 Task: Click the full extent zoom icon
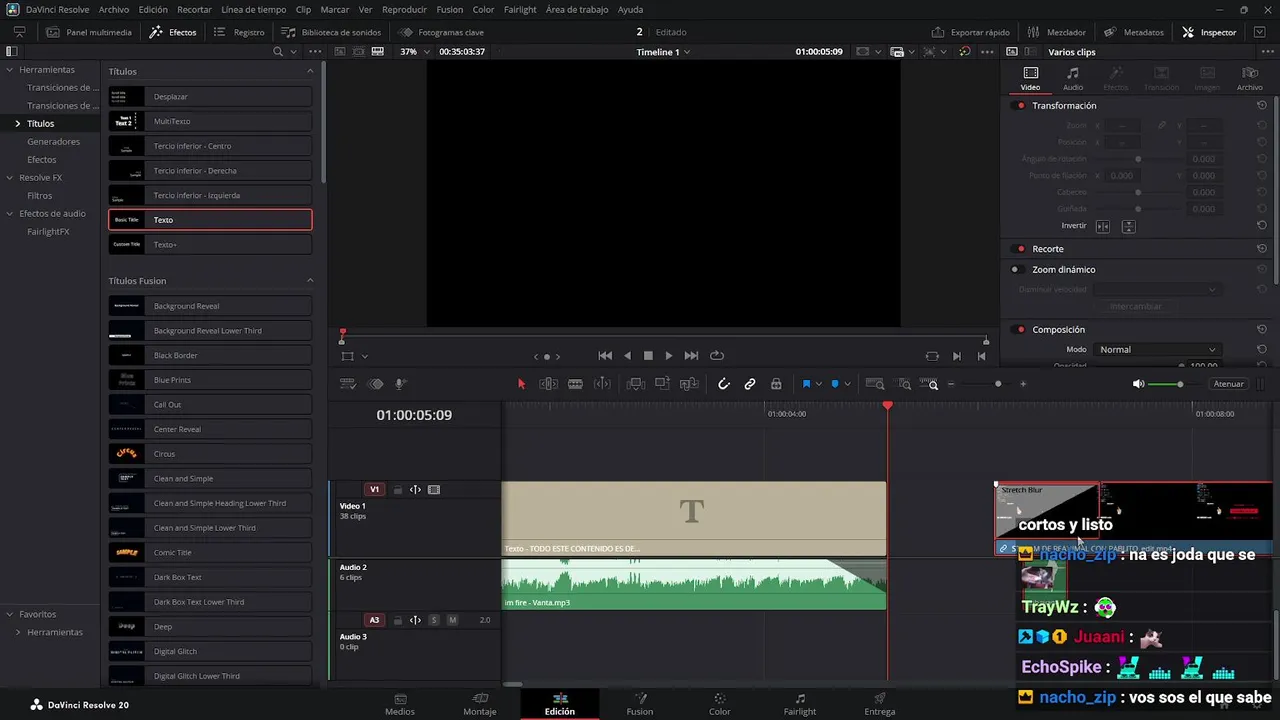coord(875,384)
